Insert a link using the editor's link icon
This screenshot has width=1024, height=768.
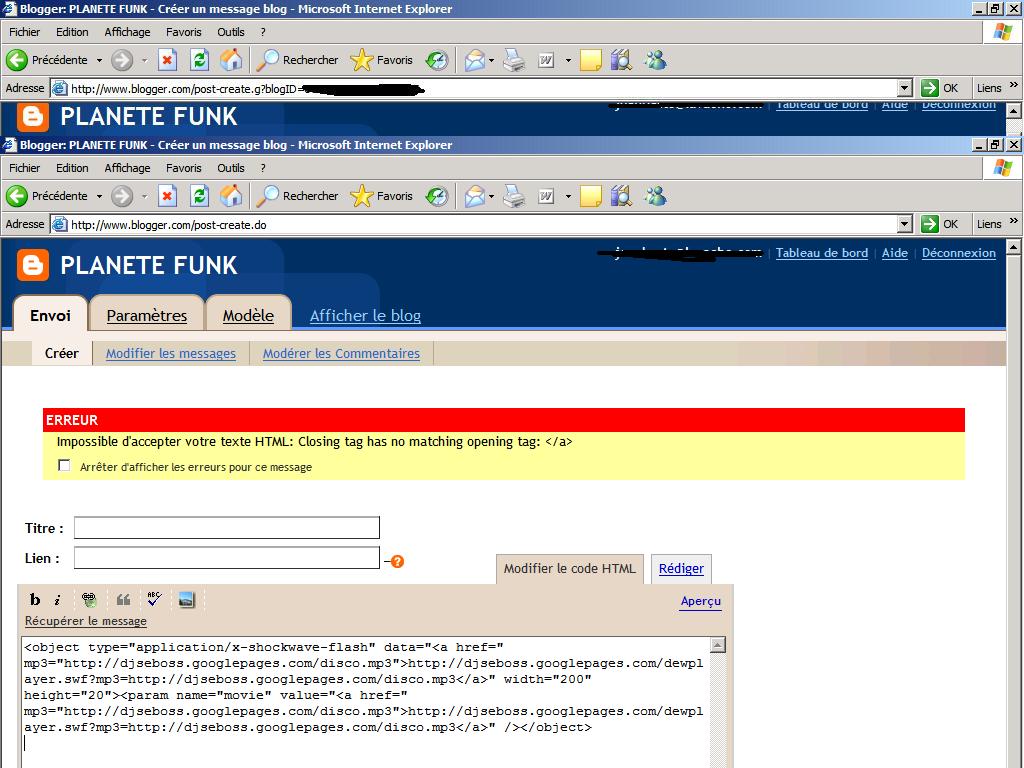click(x=89, y=600)
